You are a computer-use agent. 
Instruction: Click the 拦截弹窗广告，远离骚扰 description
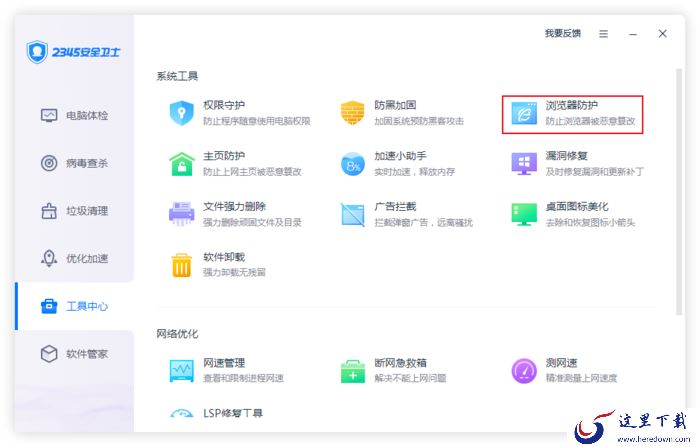coord(423,222)
